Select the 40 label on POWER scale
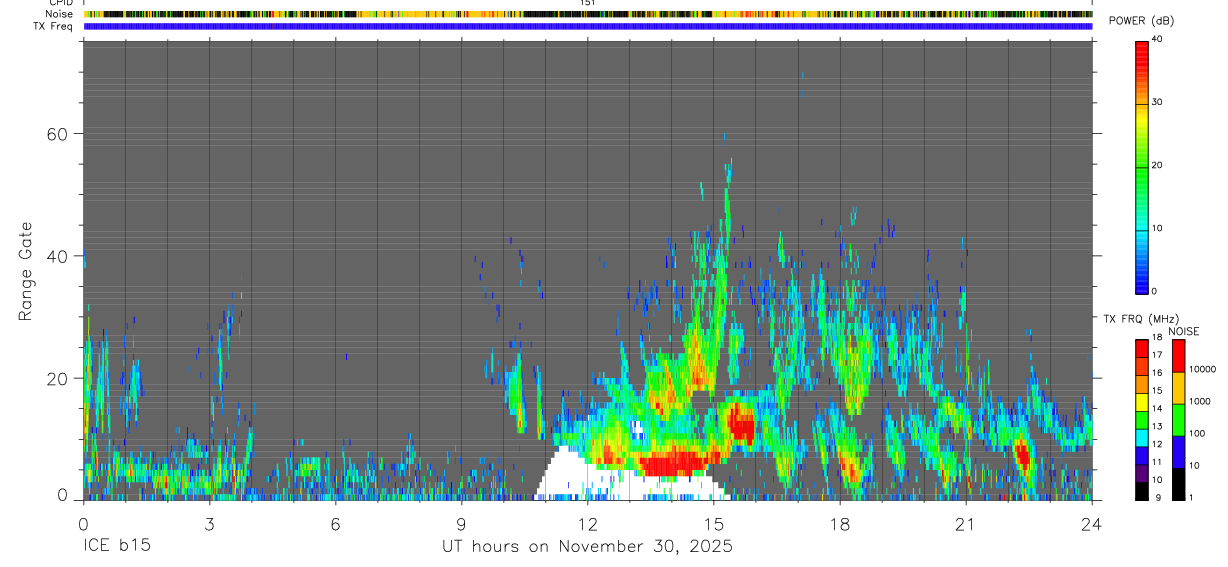The width and height of the screenshot is (1228, 567). coord(1157,39)
